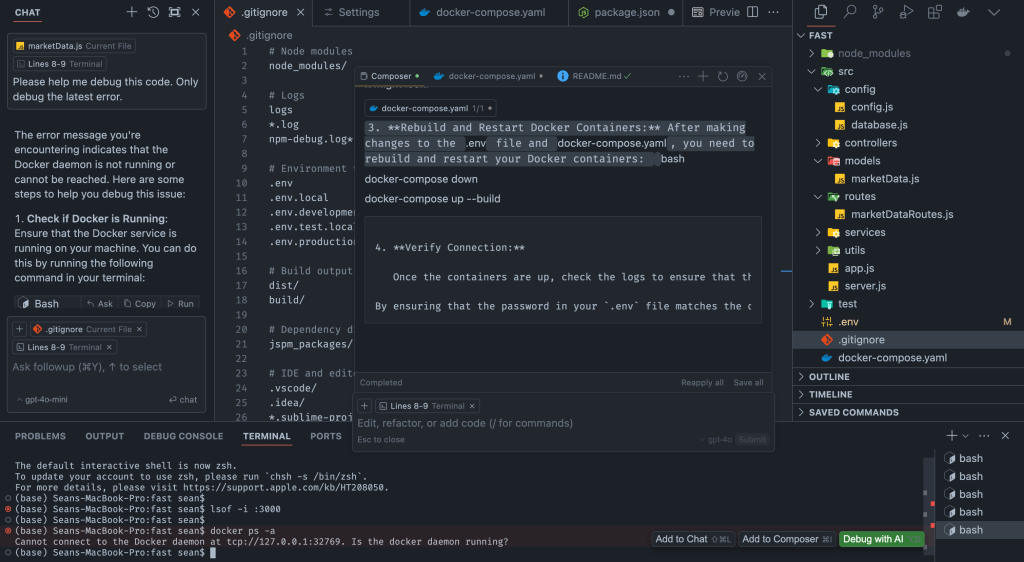Switch to the PORTS tab
The height and width of the screenshot is (562, 1024).
326,436
